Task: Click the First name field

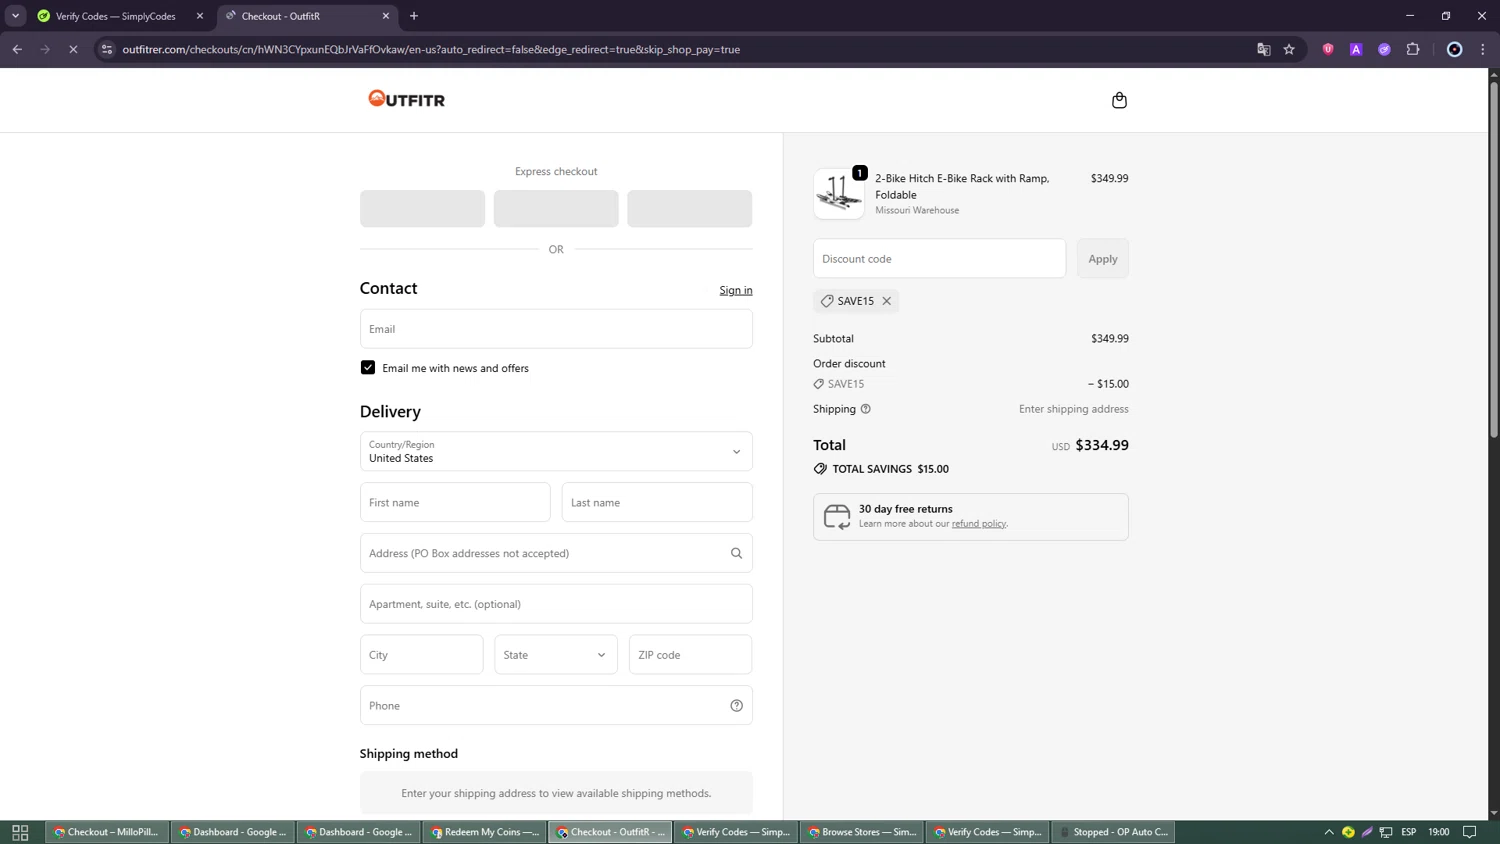Action: pyautogui.click(x=455, y=502)
